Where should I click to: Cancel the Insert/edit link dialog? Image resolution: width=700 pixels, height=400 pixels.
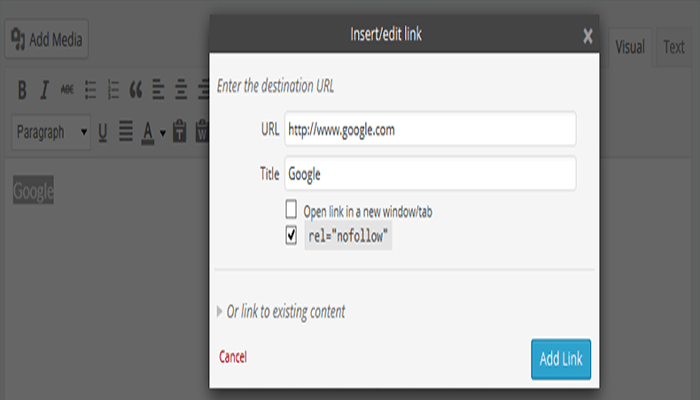coord(232,356)
